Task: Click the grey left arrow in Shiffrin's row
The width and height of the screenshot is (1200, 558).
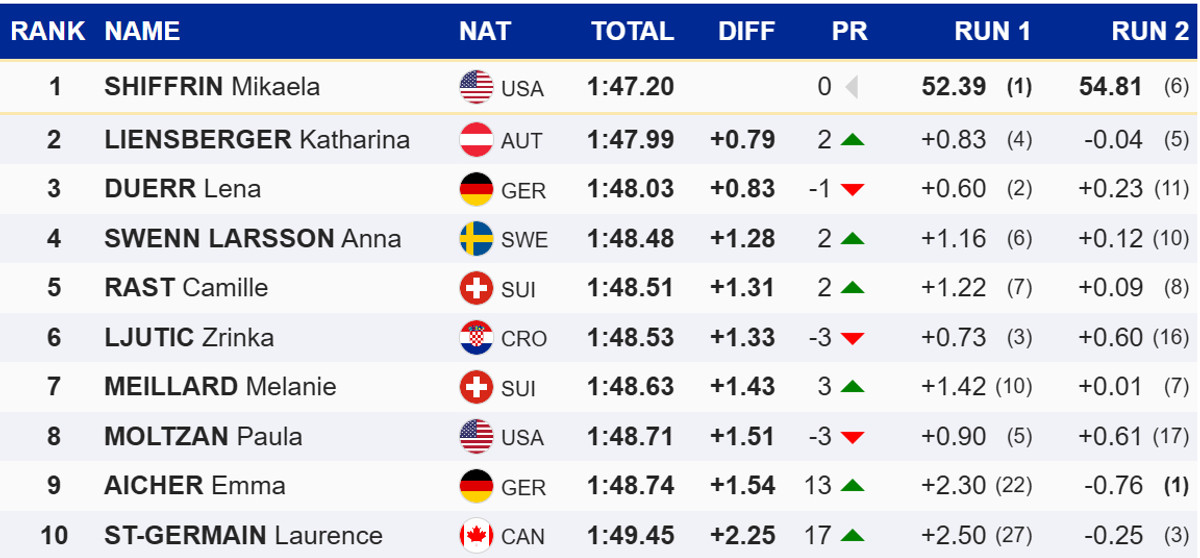Action: tap(852, 87)
